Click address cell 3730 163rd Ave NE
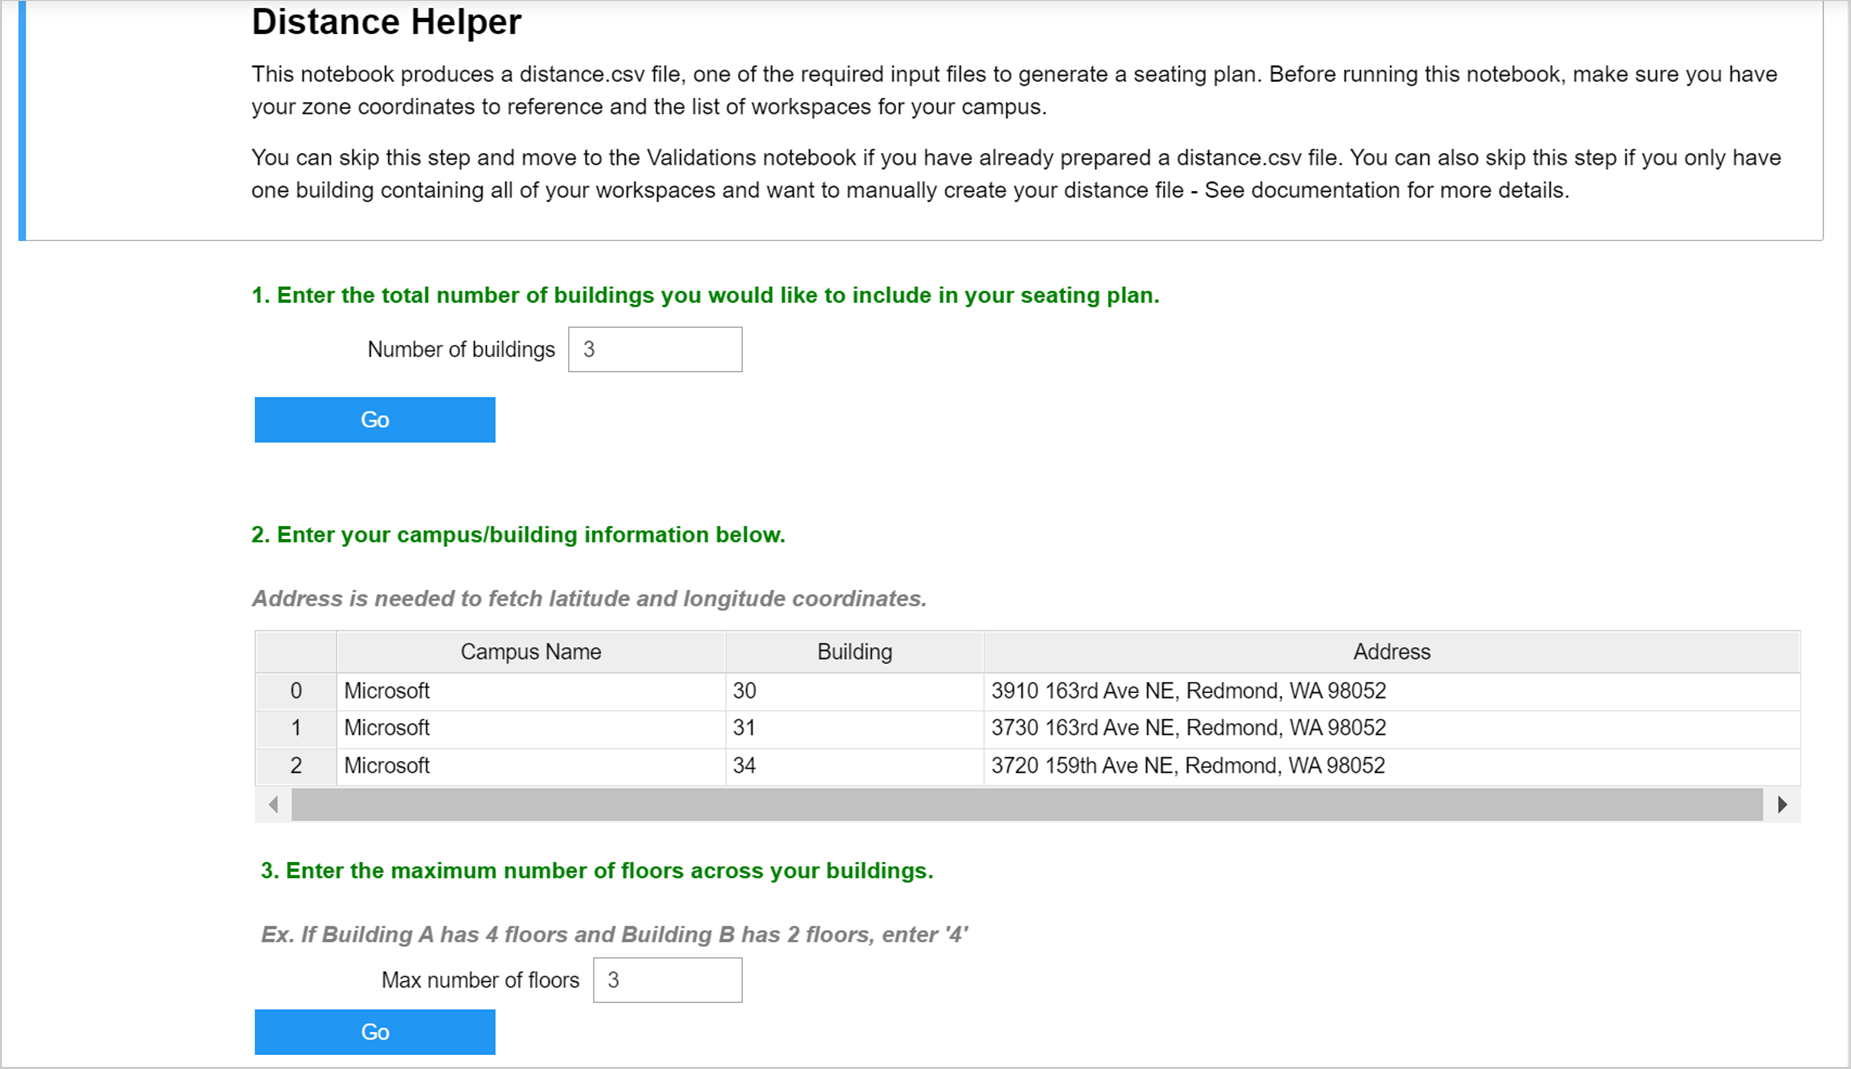Image resolution: width=1851 pixels, height=1069 pixels. click(x=1391, y=728)
